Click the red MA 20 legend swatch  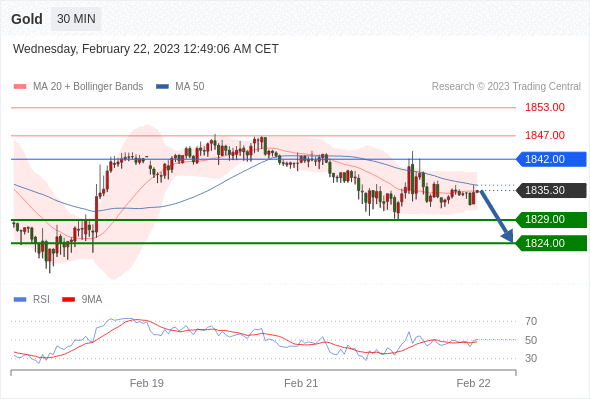[20, 87]
